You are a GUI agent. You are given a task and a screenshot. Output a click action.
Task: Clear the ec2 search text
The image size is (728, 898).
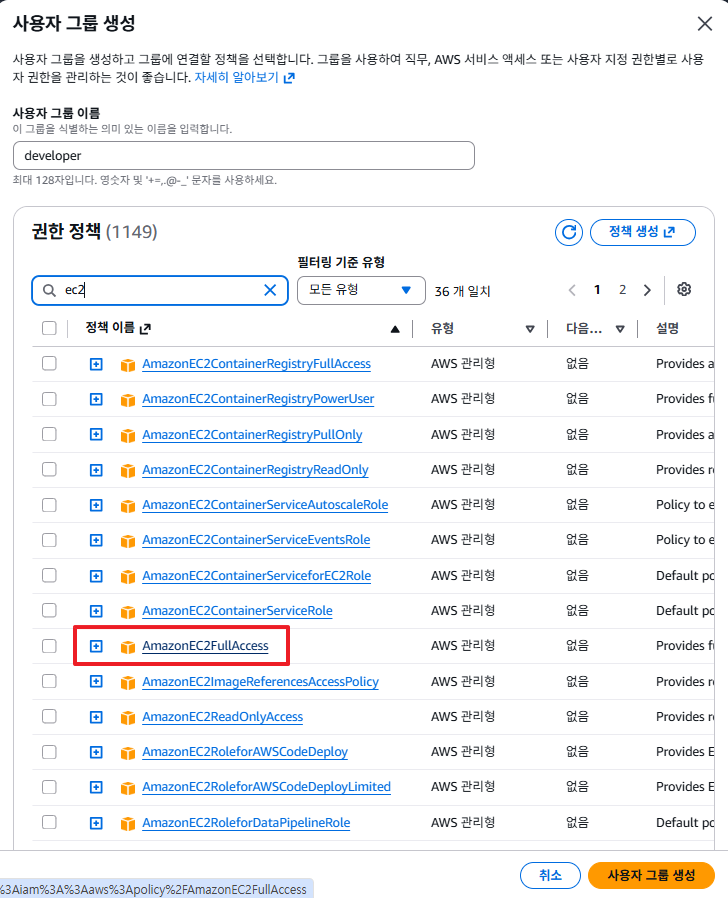click(270, 290)
